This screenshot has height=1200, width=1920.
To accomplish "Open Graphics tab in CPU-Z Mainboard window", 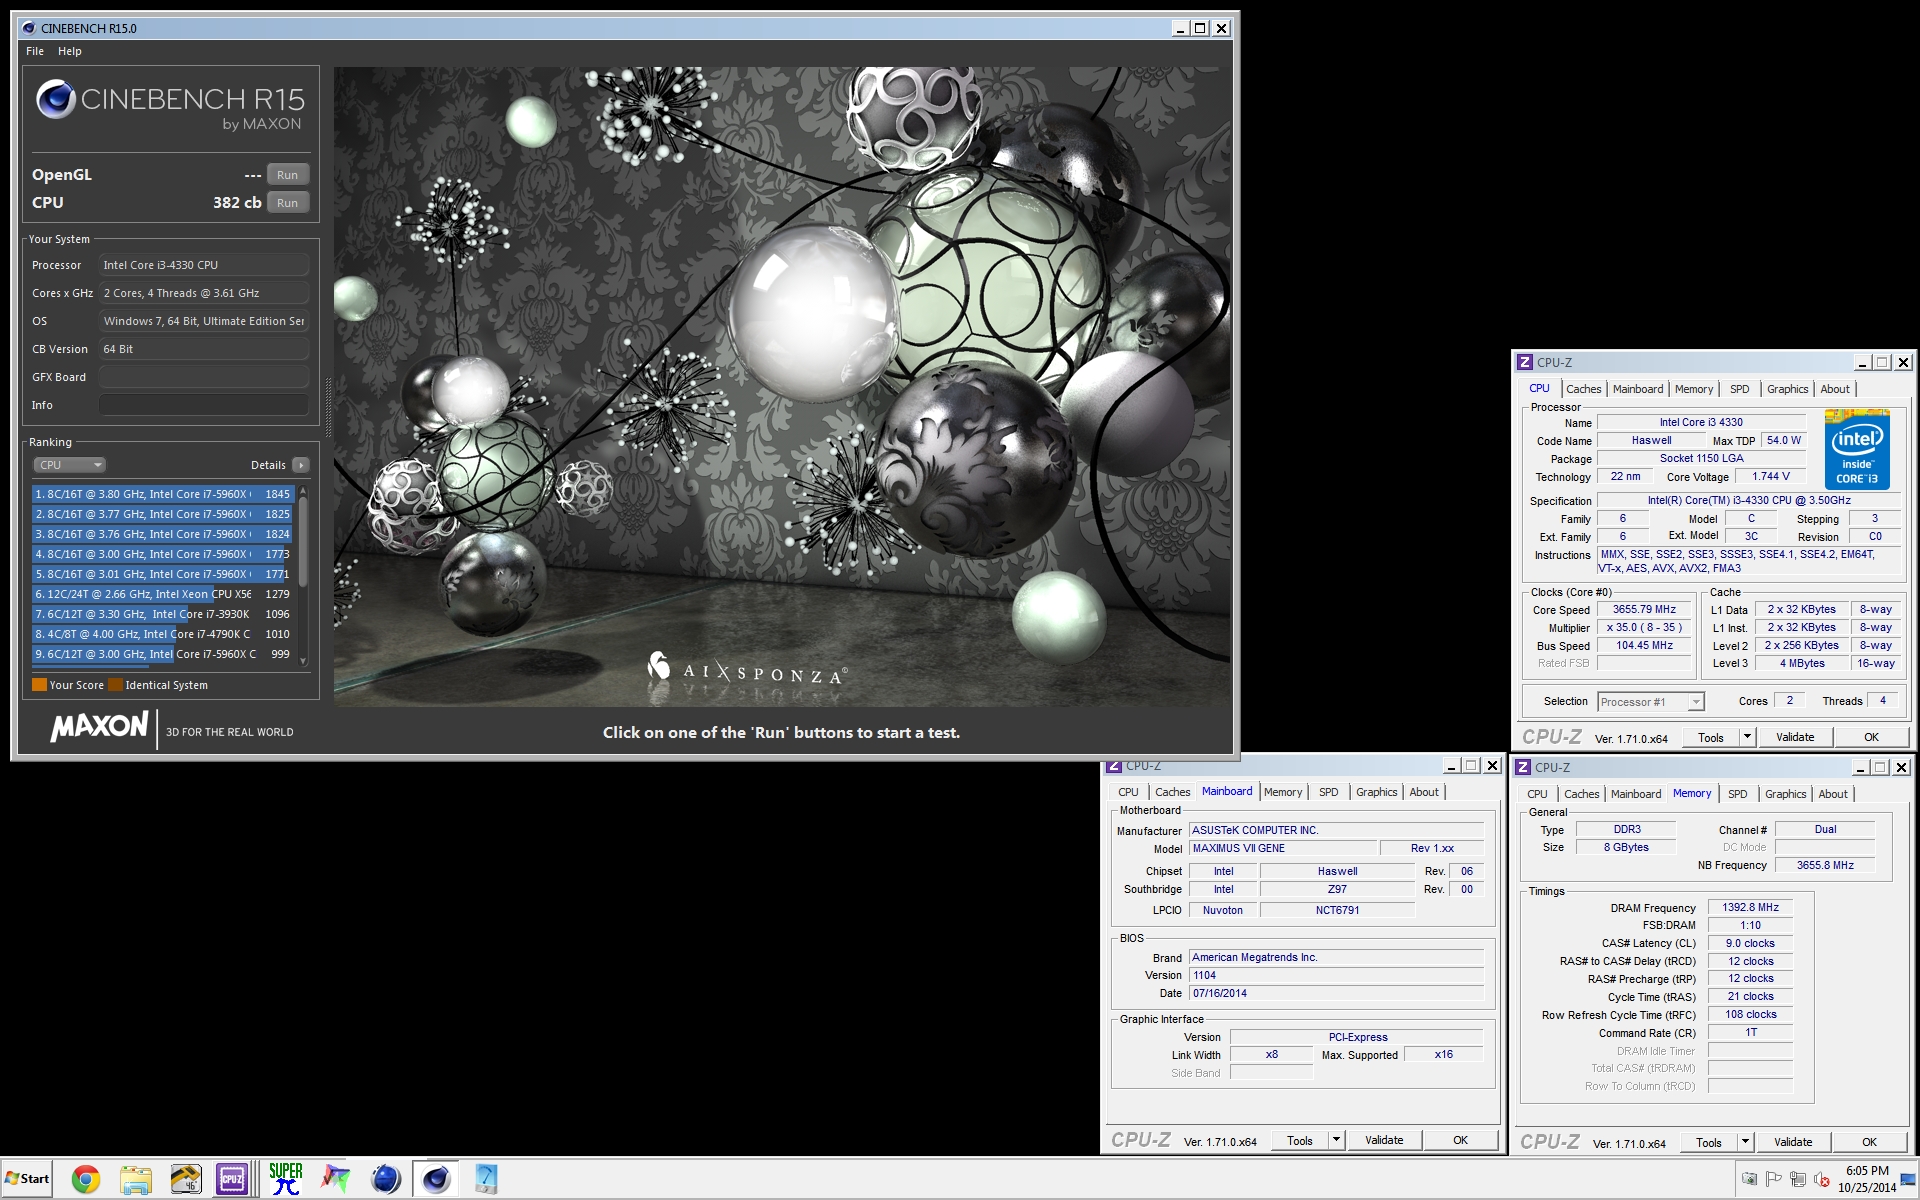I will coord(1376,792).
